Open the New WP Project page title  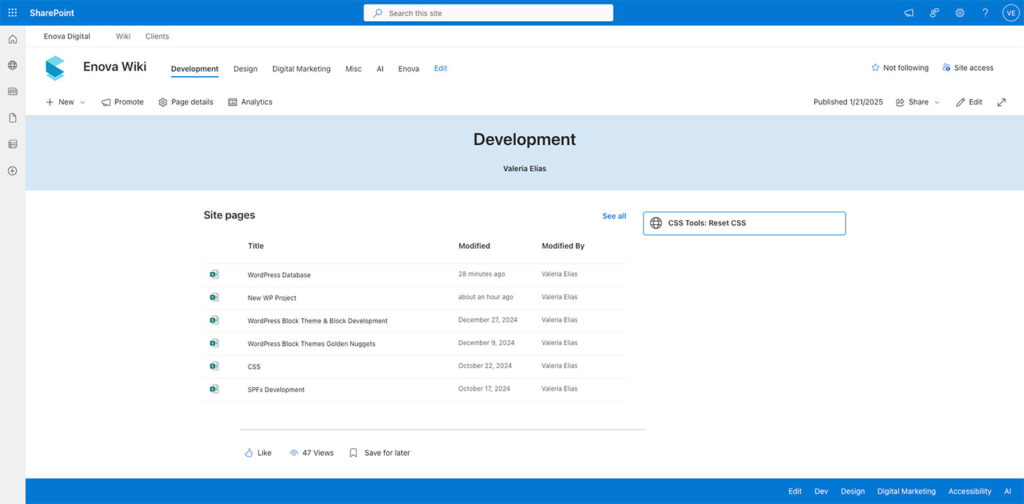pyautogui.click(x=272, y=298)
